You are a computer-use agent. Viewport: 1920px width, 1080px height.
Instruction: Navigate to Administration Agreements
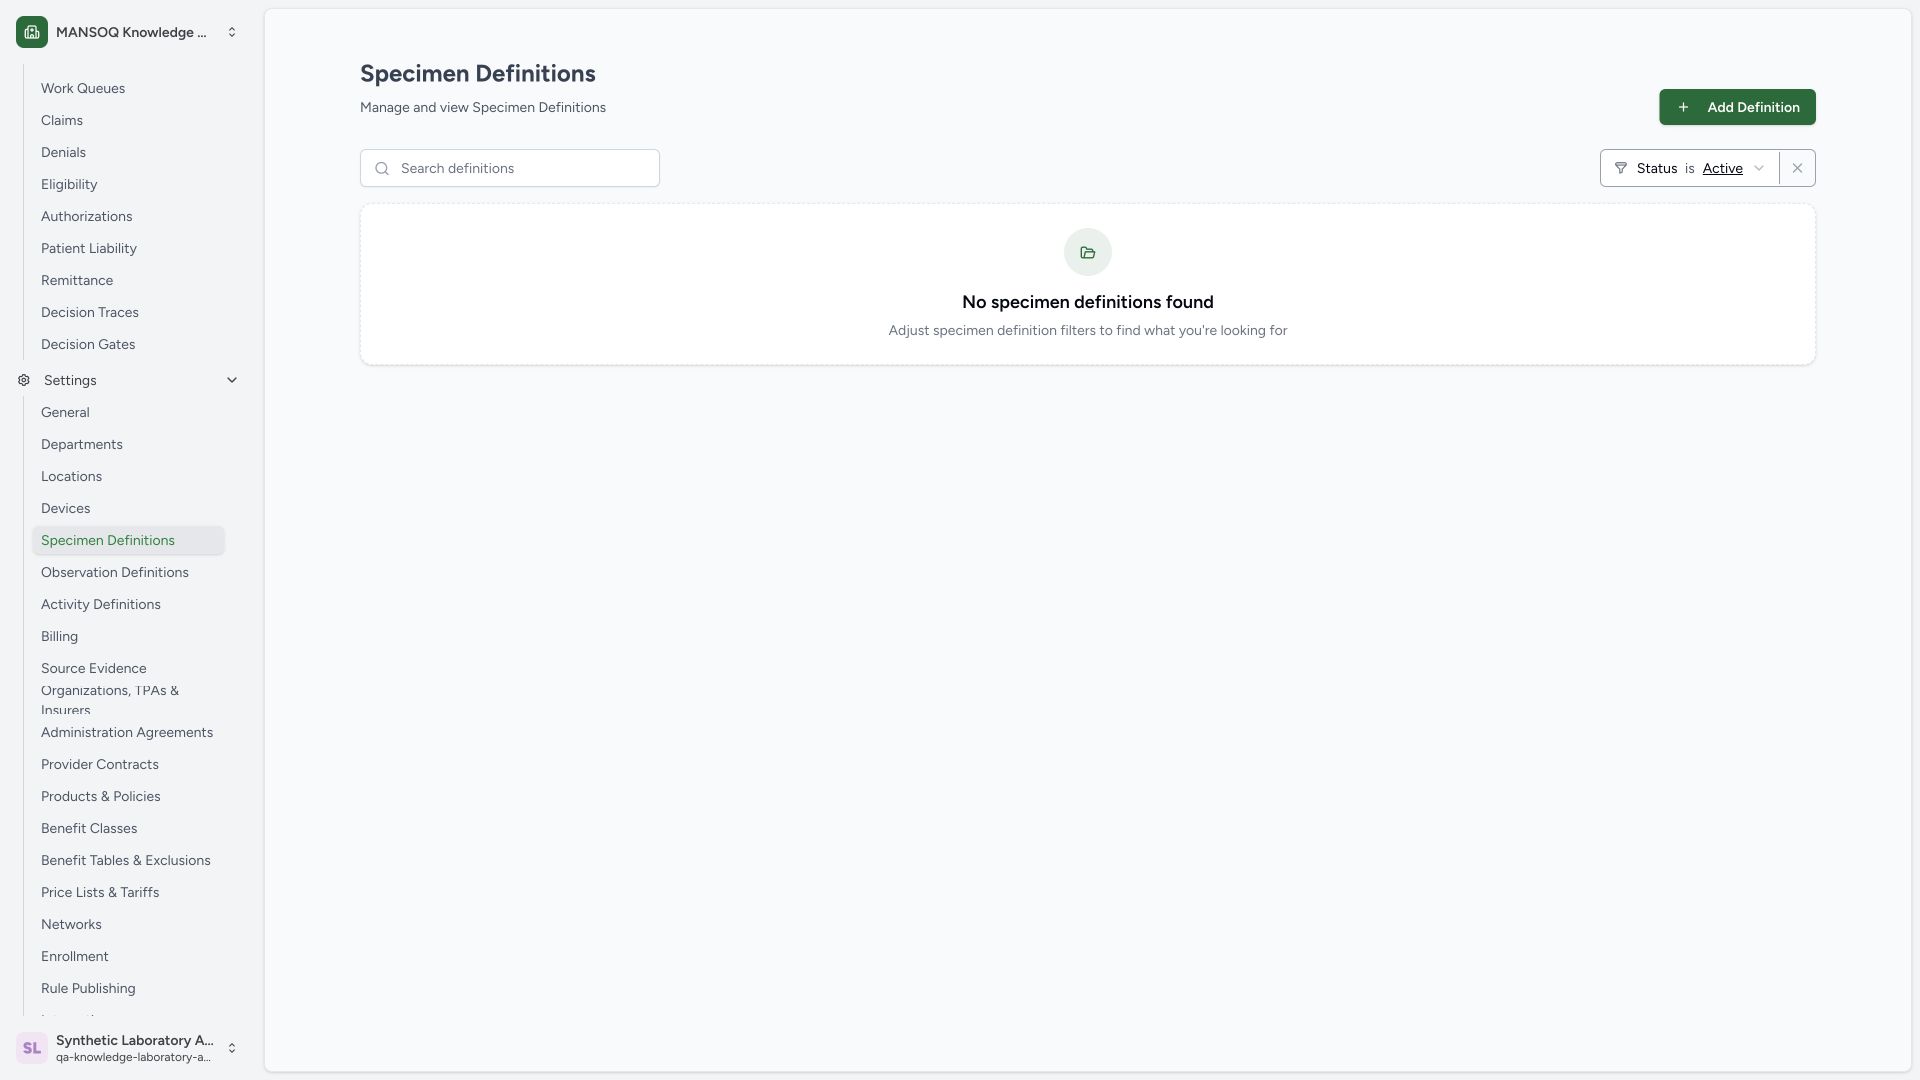127,732
